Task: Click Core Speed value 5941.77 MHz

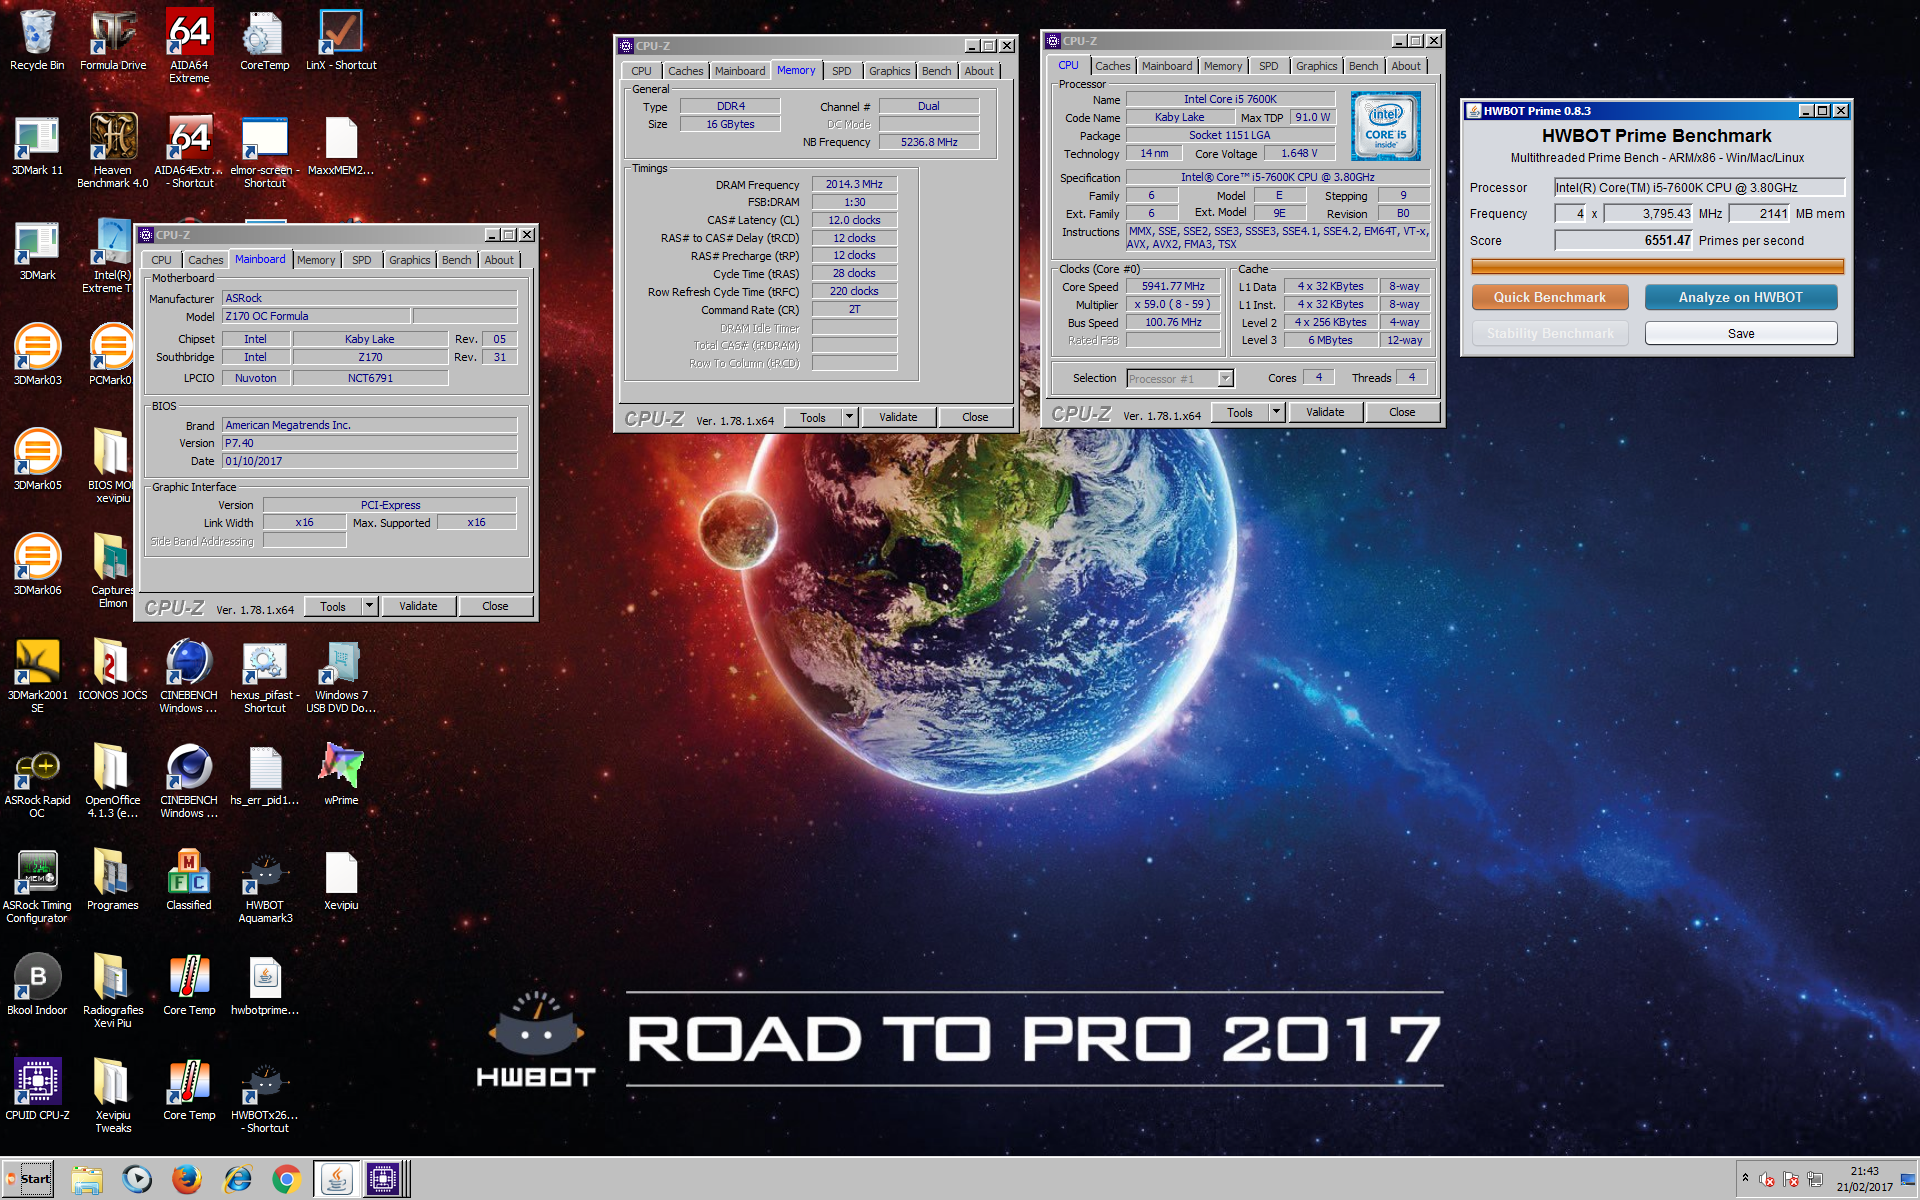Action: (x=1174, y=286)
